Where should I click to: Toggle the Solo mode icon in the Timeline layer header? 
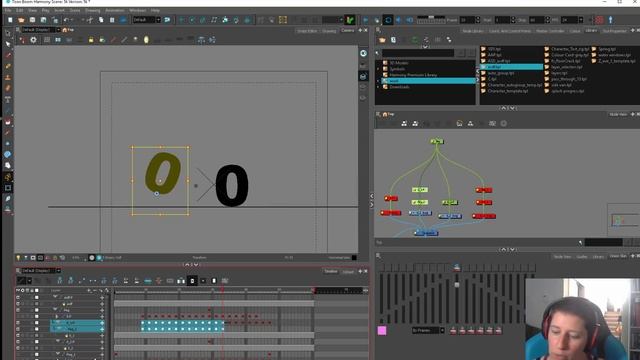click(22, 290)
